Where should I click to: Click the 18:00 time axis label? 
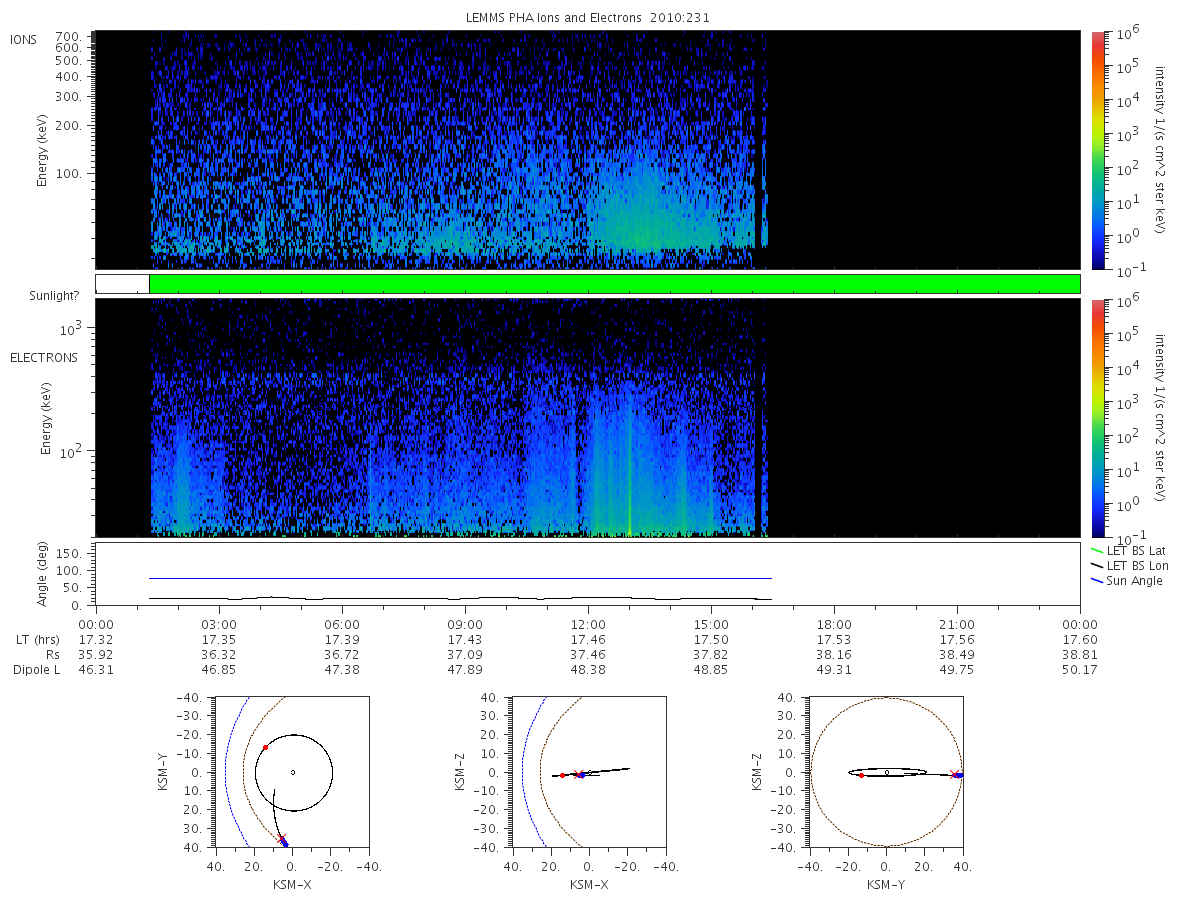(x=834, y=624)
